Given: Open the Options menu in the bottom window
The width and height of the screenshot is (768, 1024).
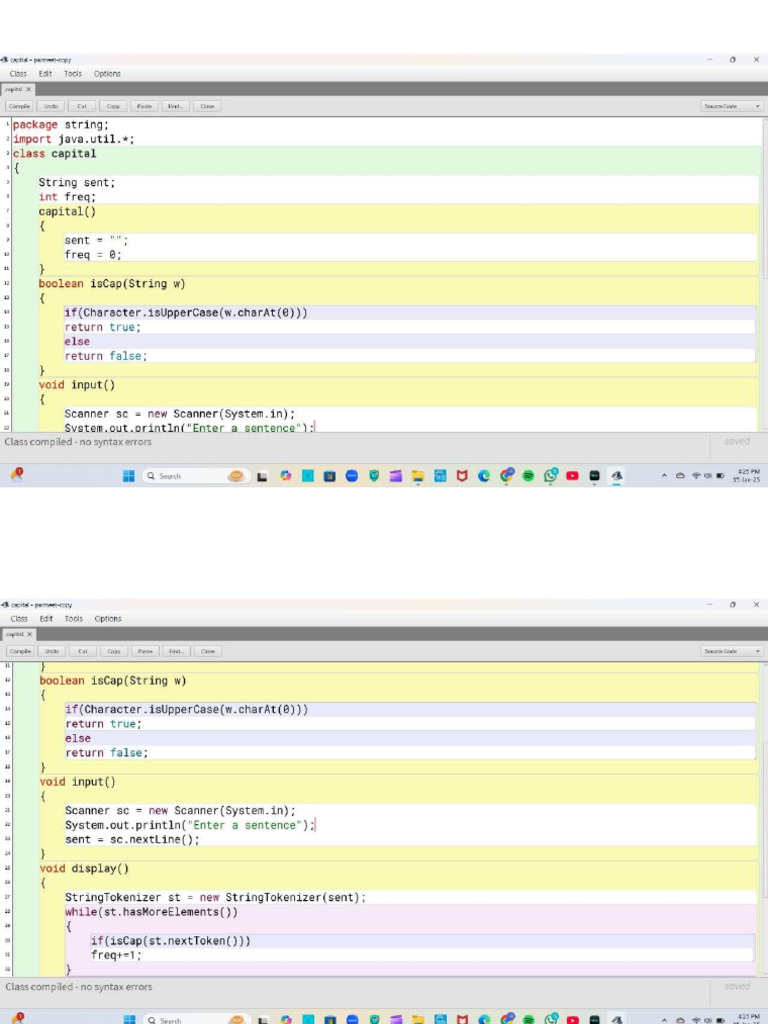Looking at the screenshot, I should coord(108,618).
